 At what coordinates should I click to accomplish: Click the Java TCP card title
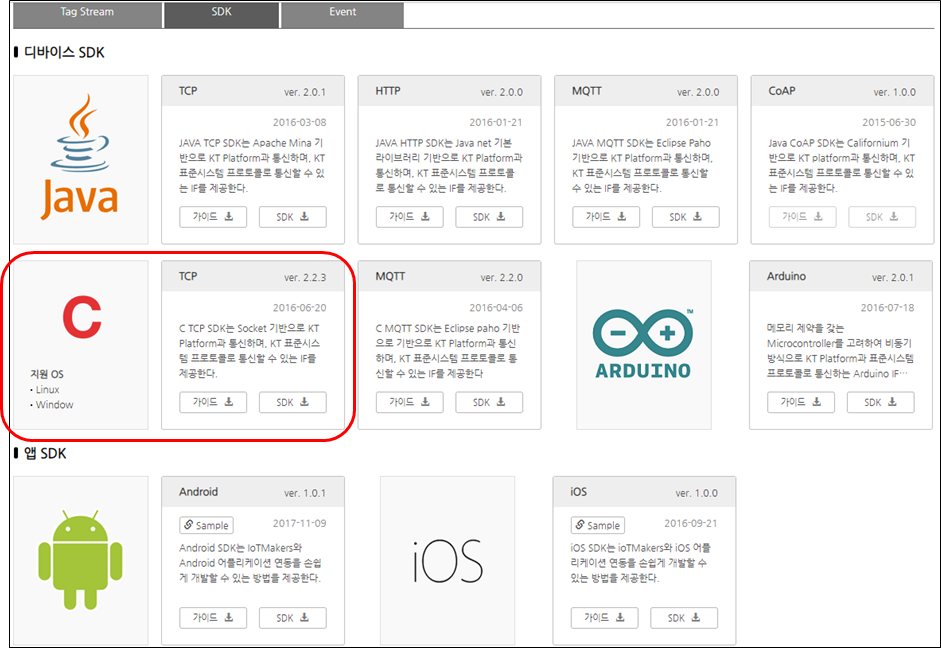188,91
